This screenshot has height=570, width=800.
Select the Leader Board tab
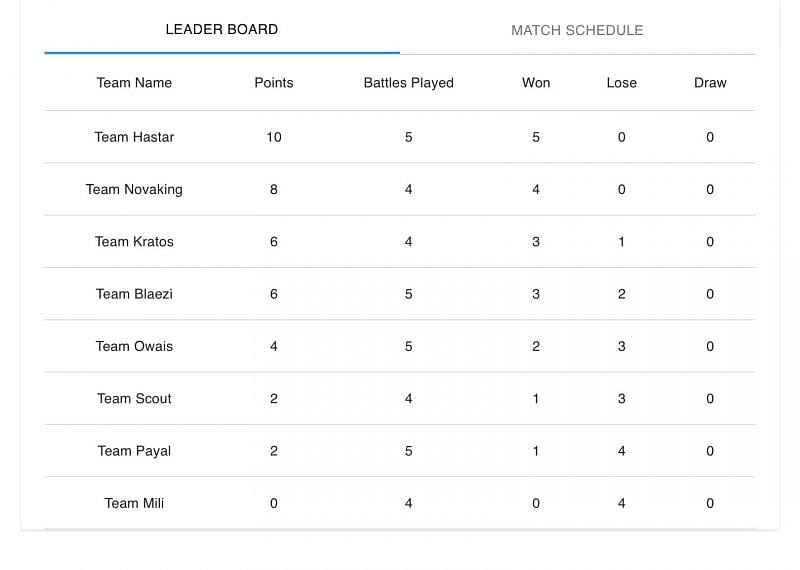(x=222, y=29)
